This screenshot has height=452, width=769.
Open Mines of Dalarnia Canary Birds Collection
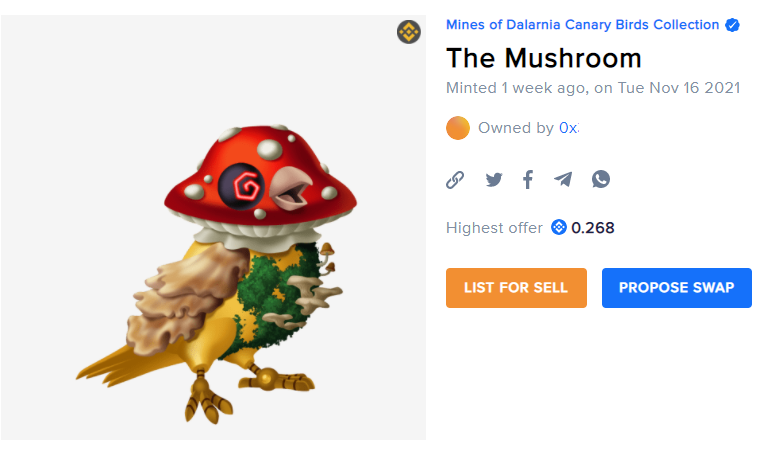click(x=582, y=25)
